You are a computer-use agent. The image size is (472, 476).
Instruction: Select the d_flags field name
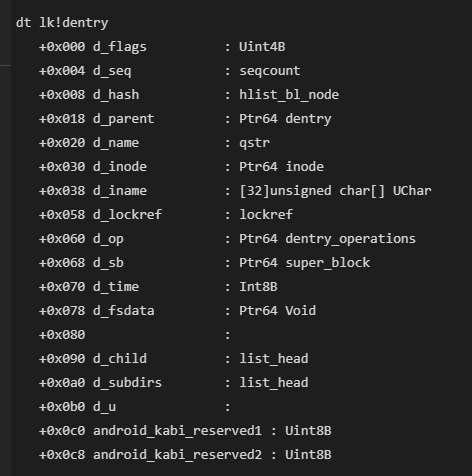(120, 47)
